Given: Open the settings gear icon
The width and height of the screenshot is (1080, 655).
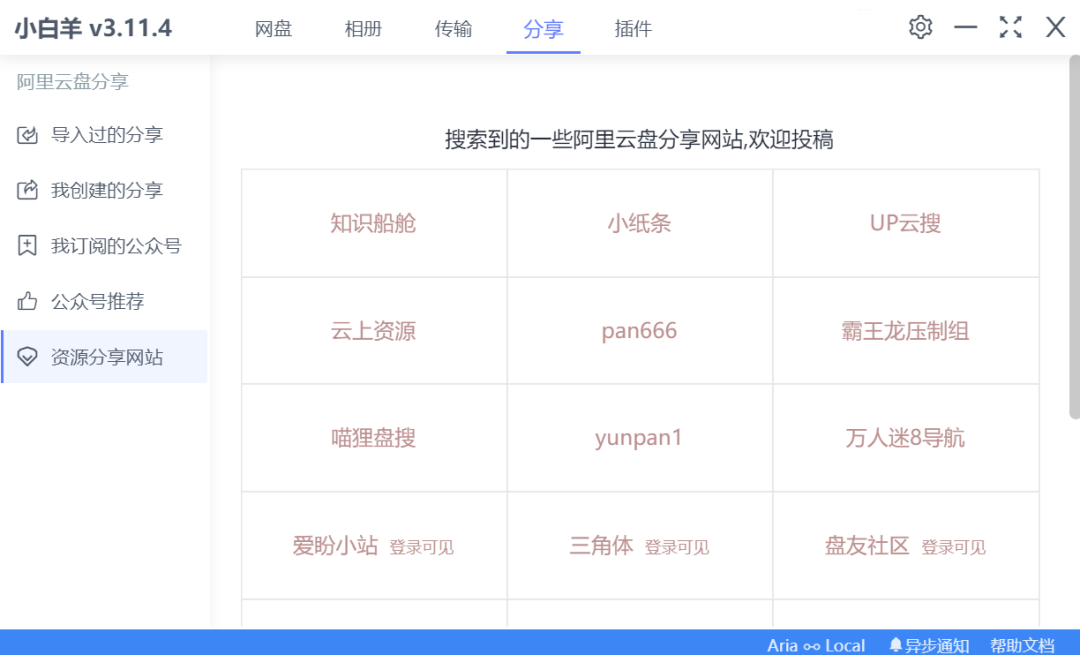Looking at the screenshot, I should (920, 28).
